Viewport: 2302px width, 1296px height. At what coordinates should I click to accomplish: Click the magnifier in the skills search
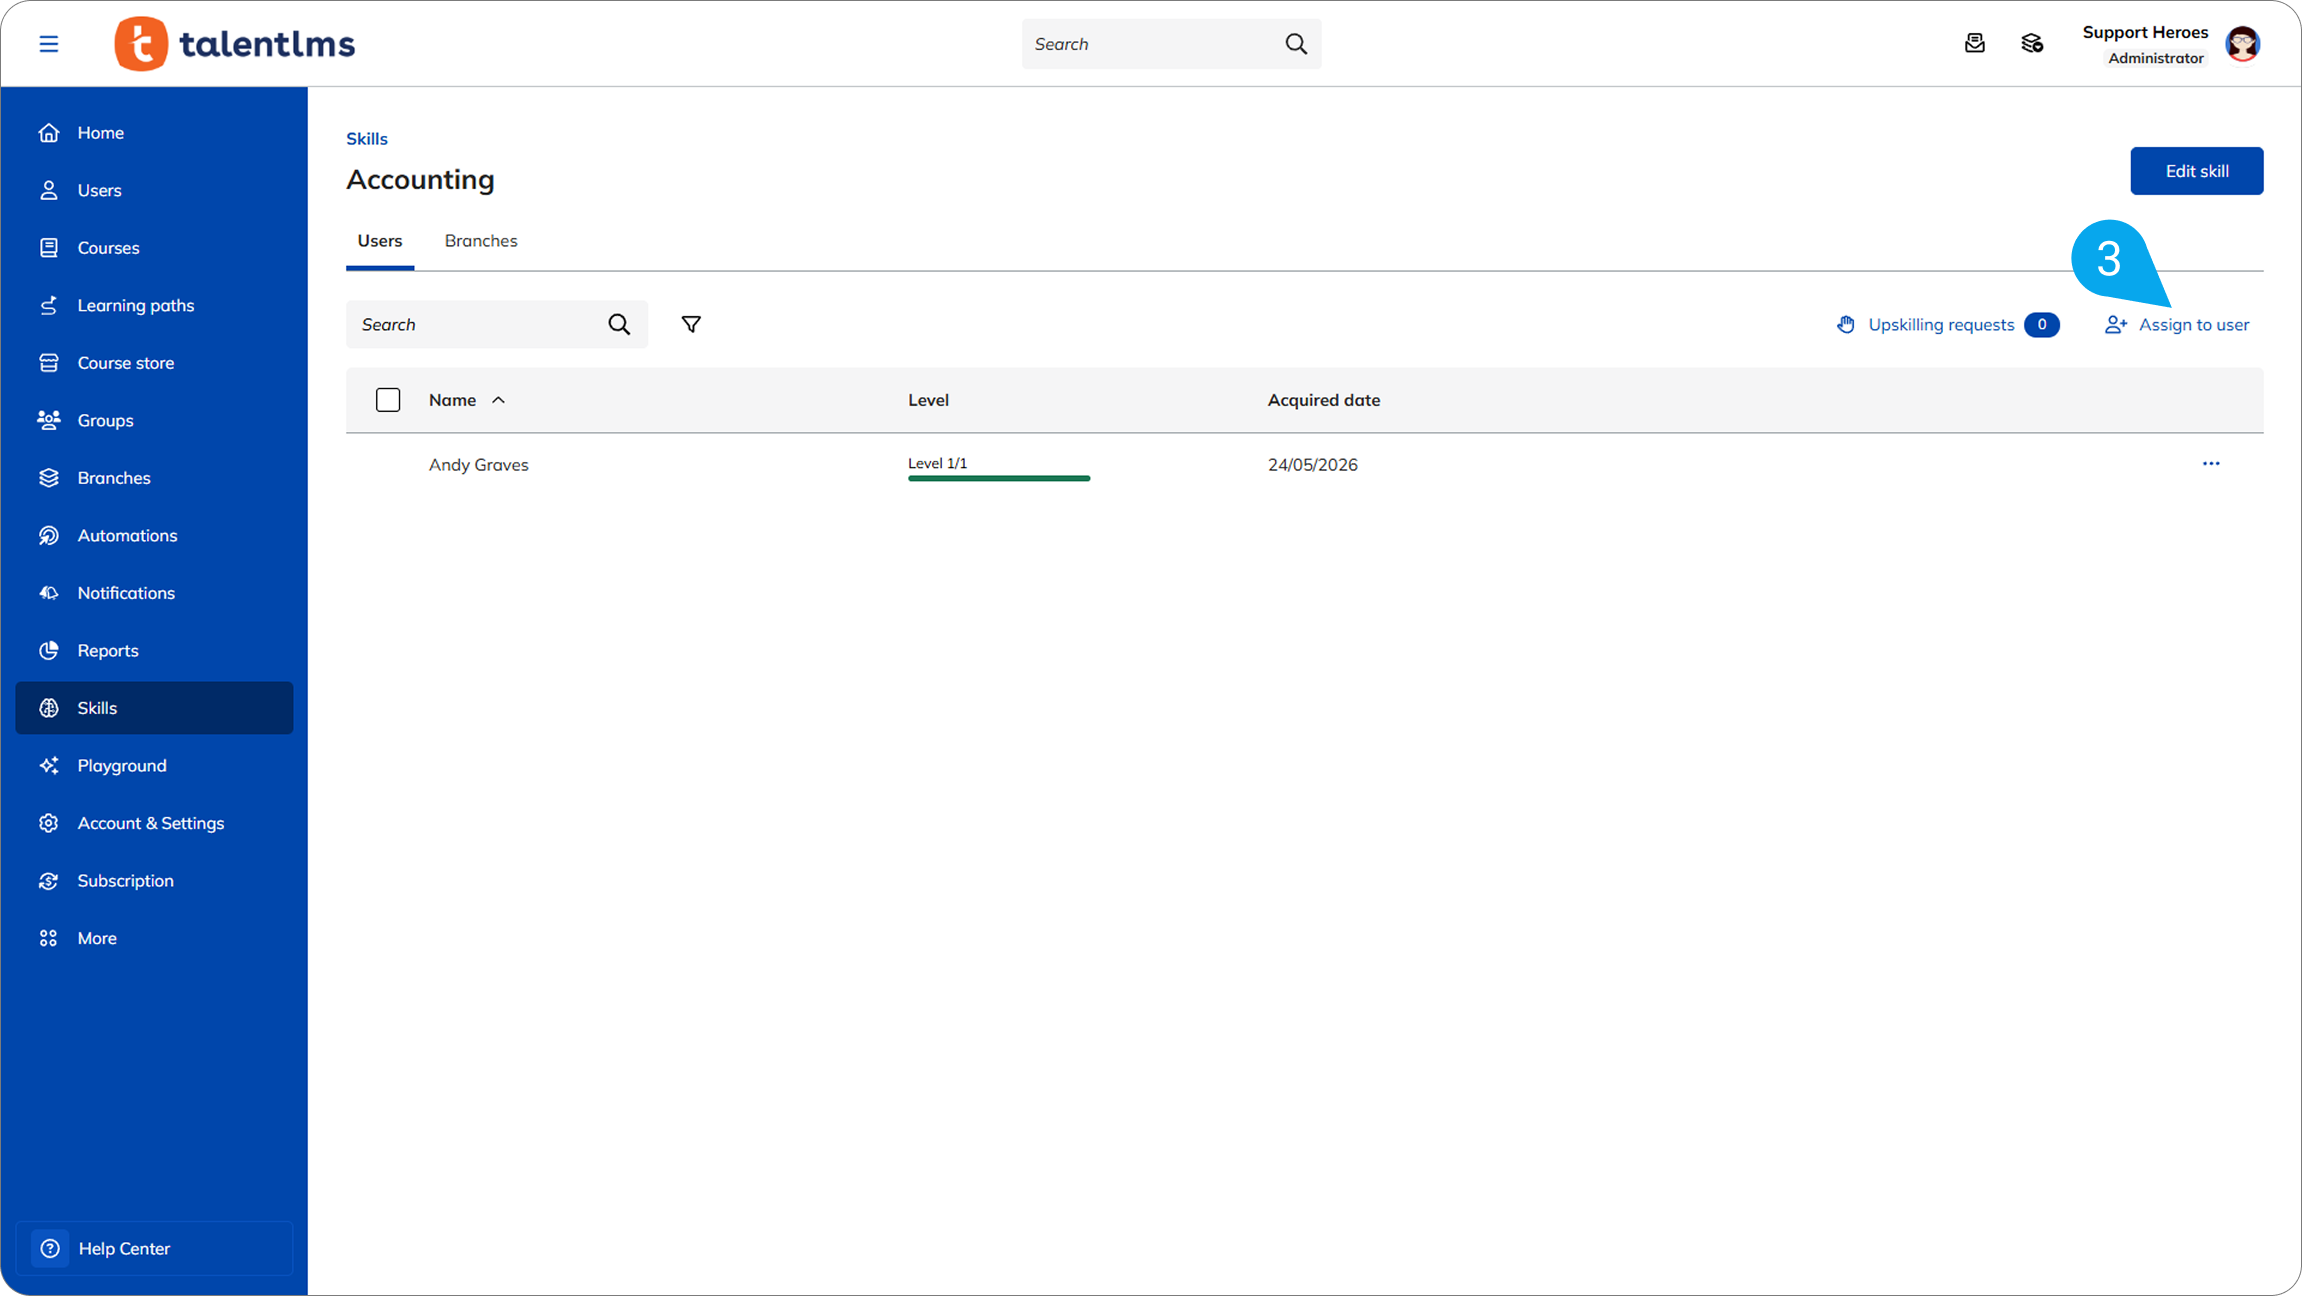tap(619, 324)
